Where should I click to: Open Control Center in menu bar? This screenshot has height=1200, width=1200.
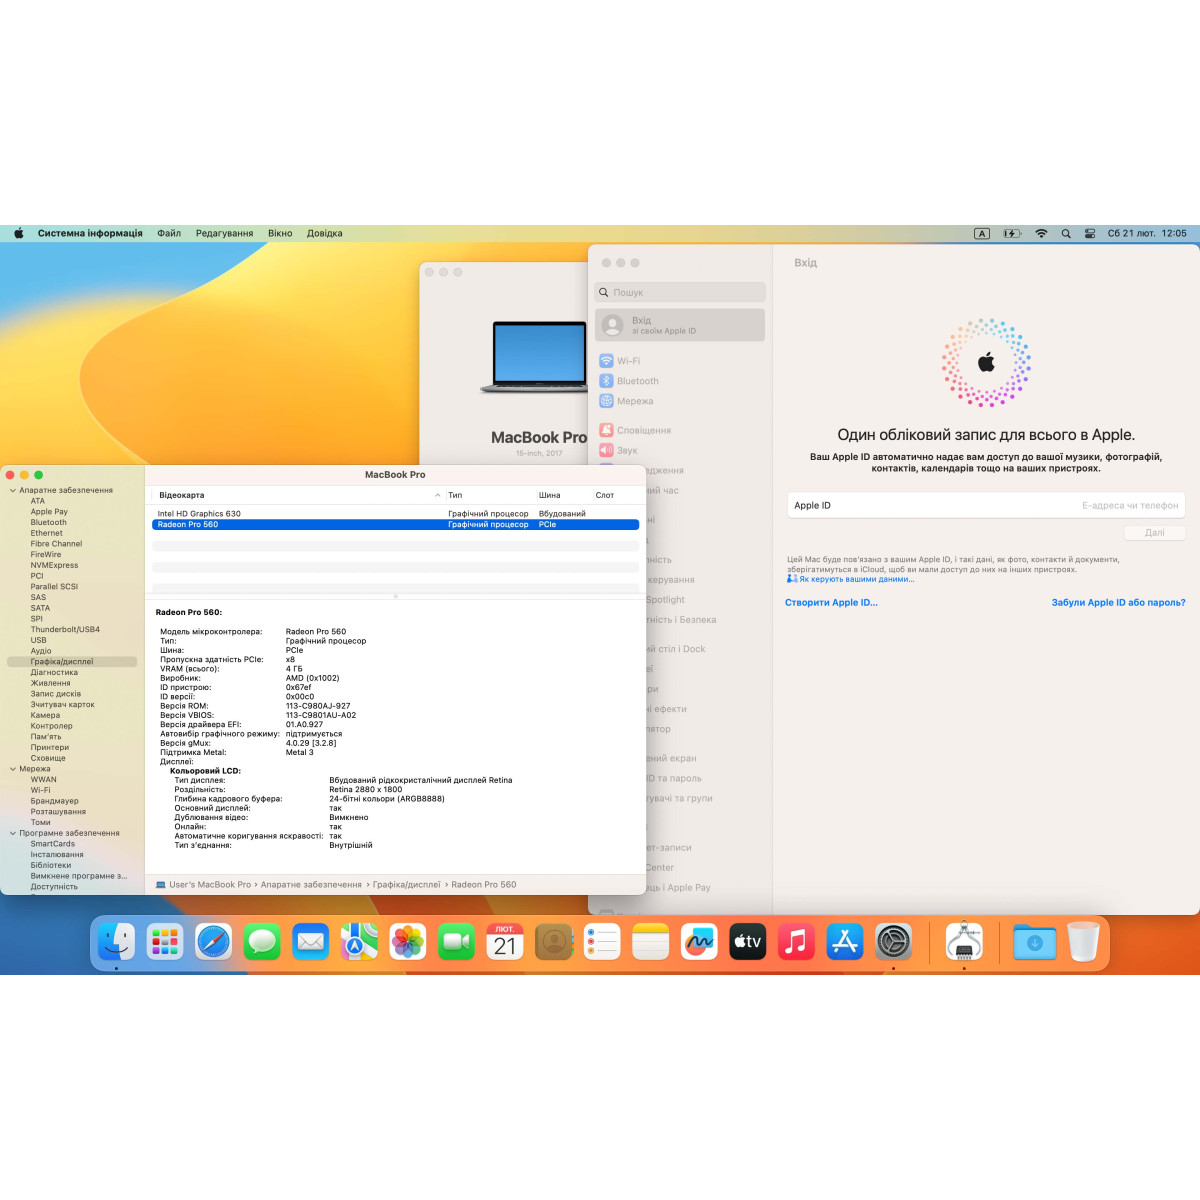pyautogui.click(x=1090, y=233)
